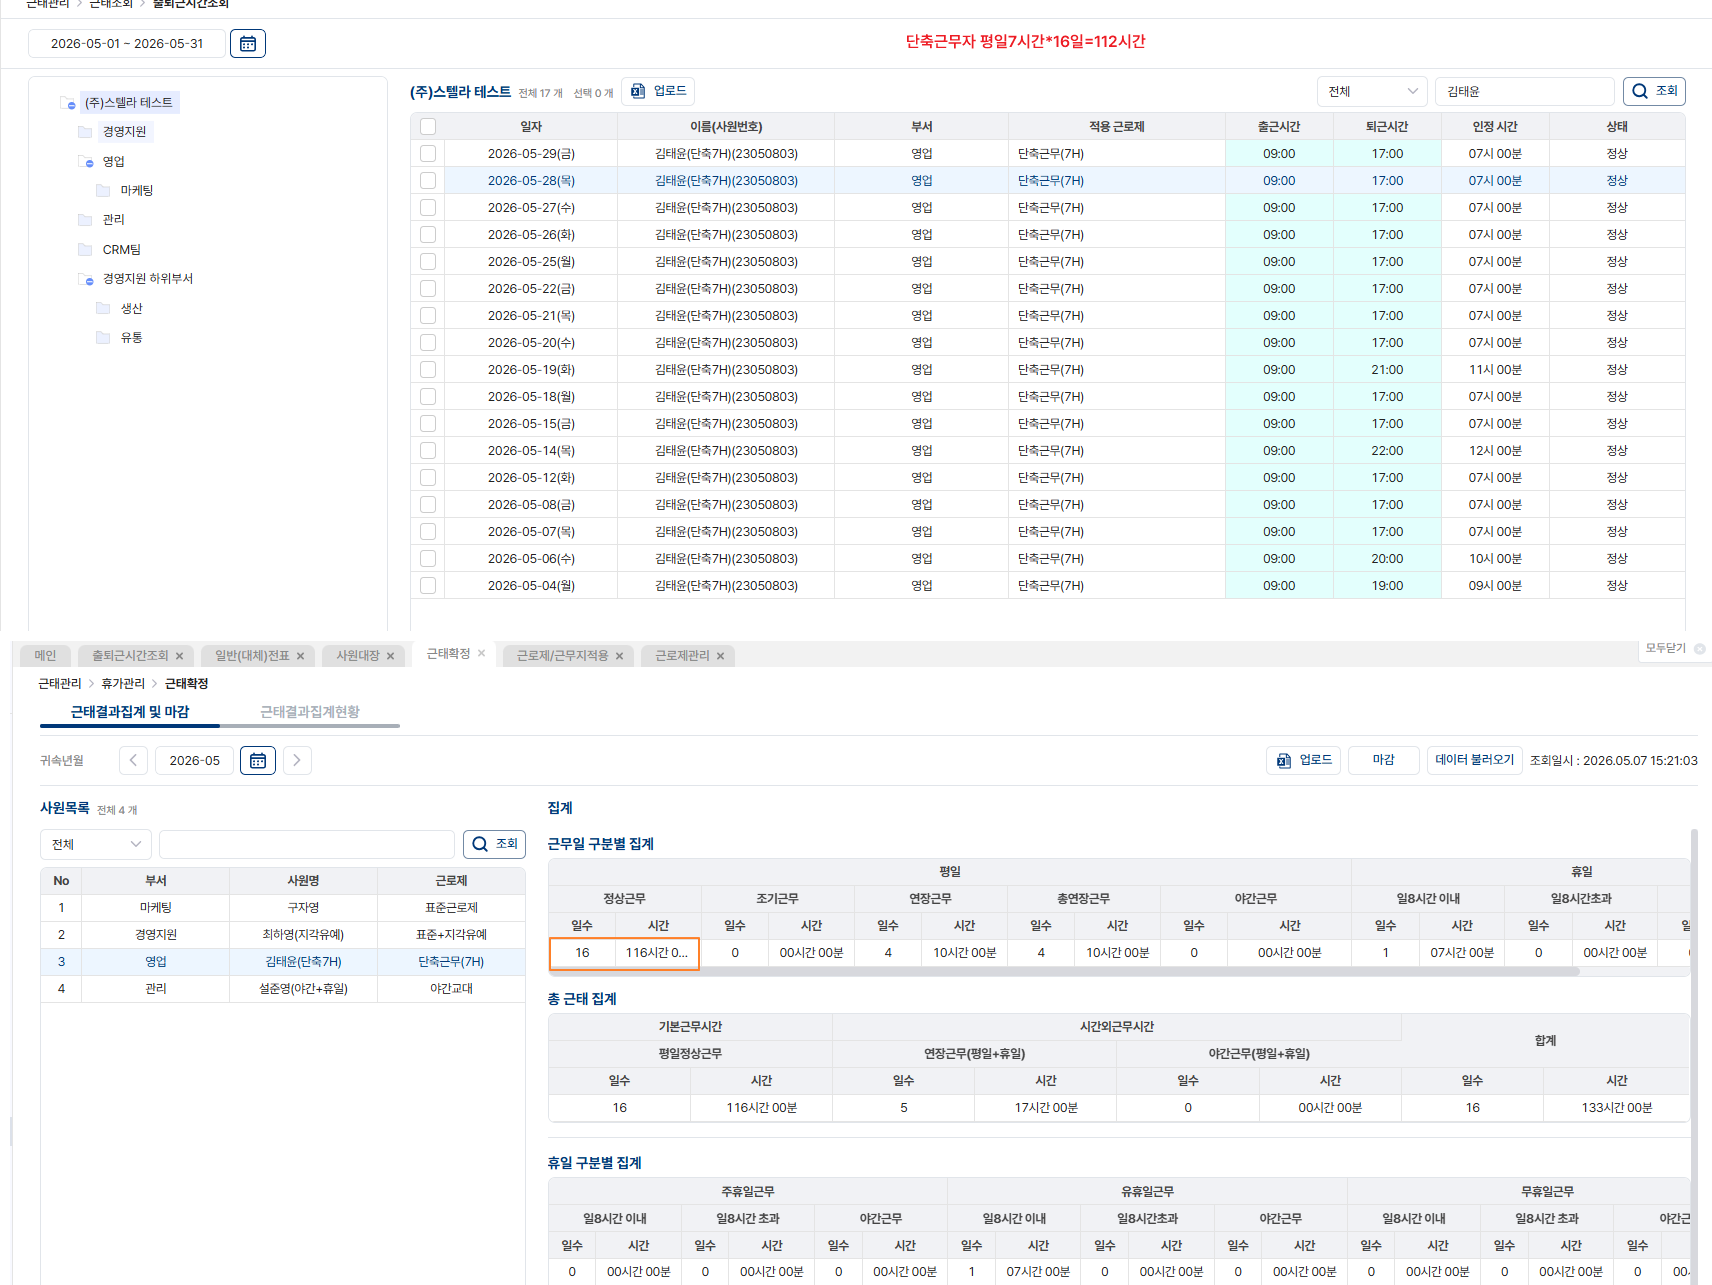Check the row for 2026-05-29(금)

pyautogui.click(x=428, y=154)
